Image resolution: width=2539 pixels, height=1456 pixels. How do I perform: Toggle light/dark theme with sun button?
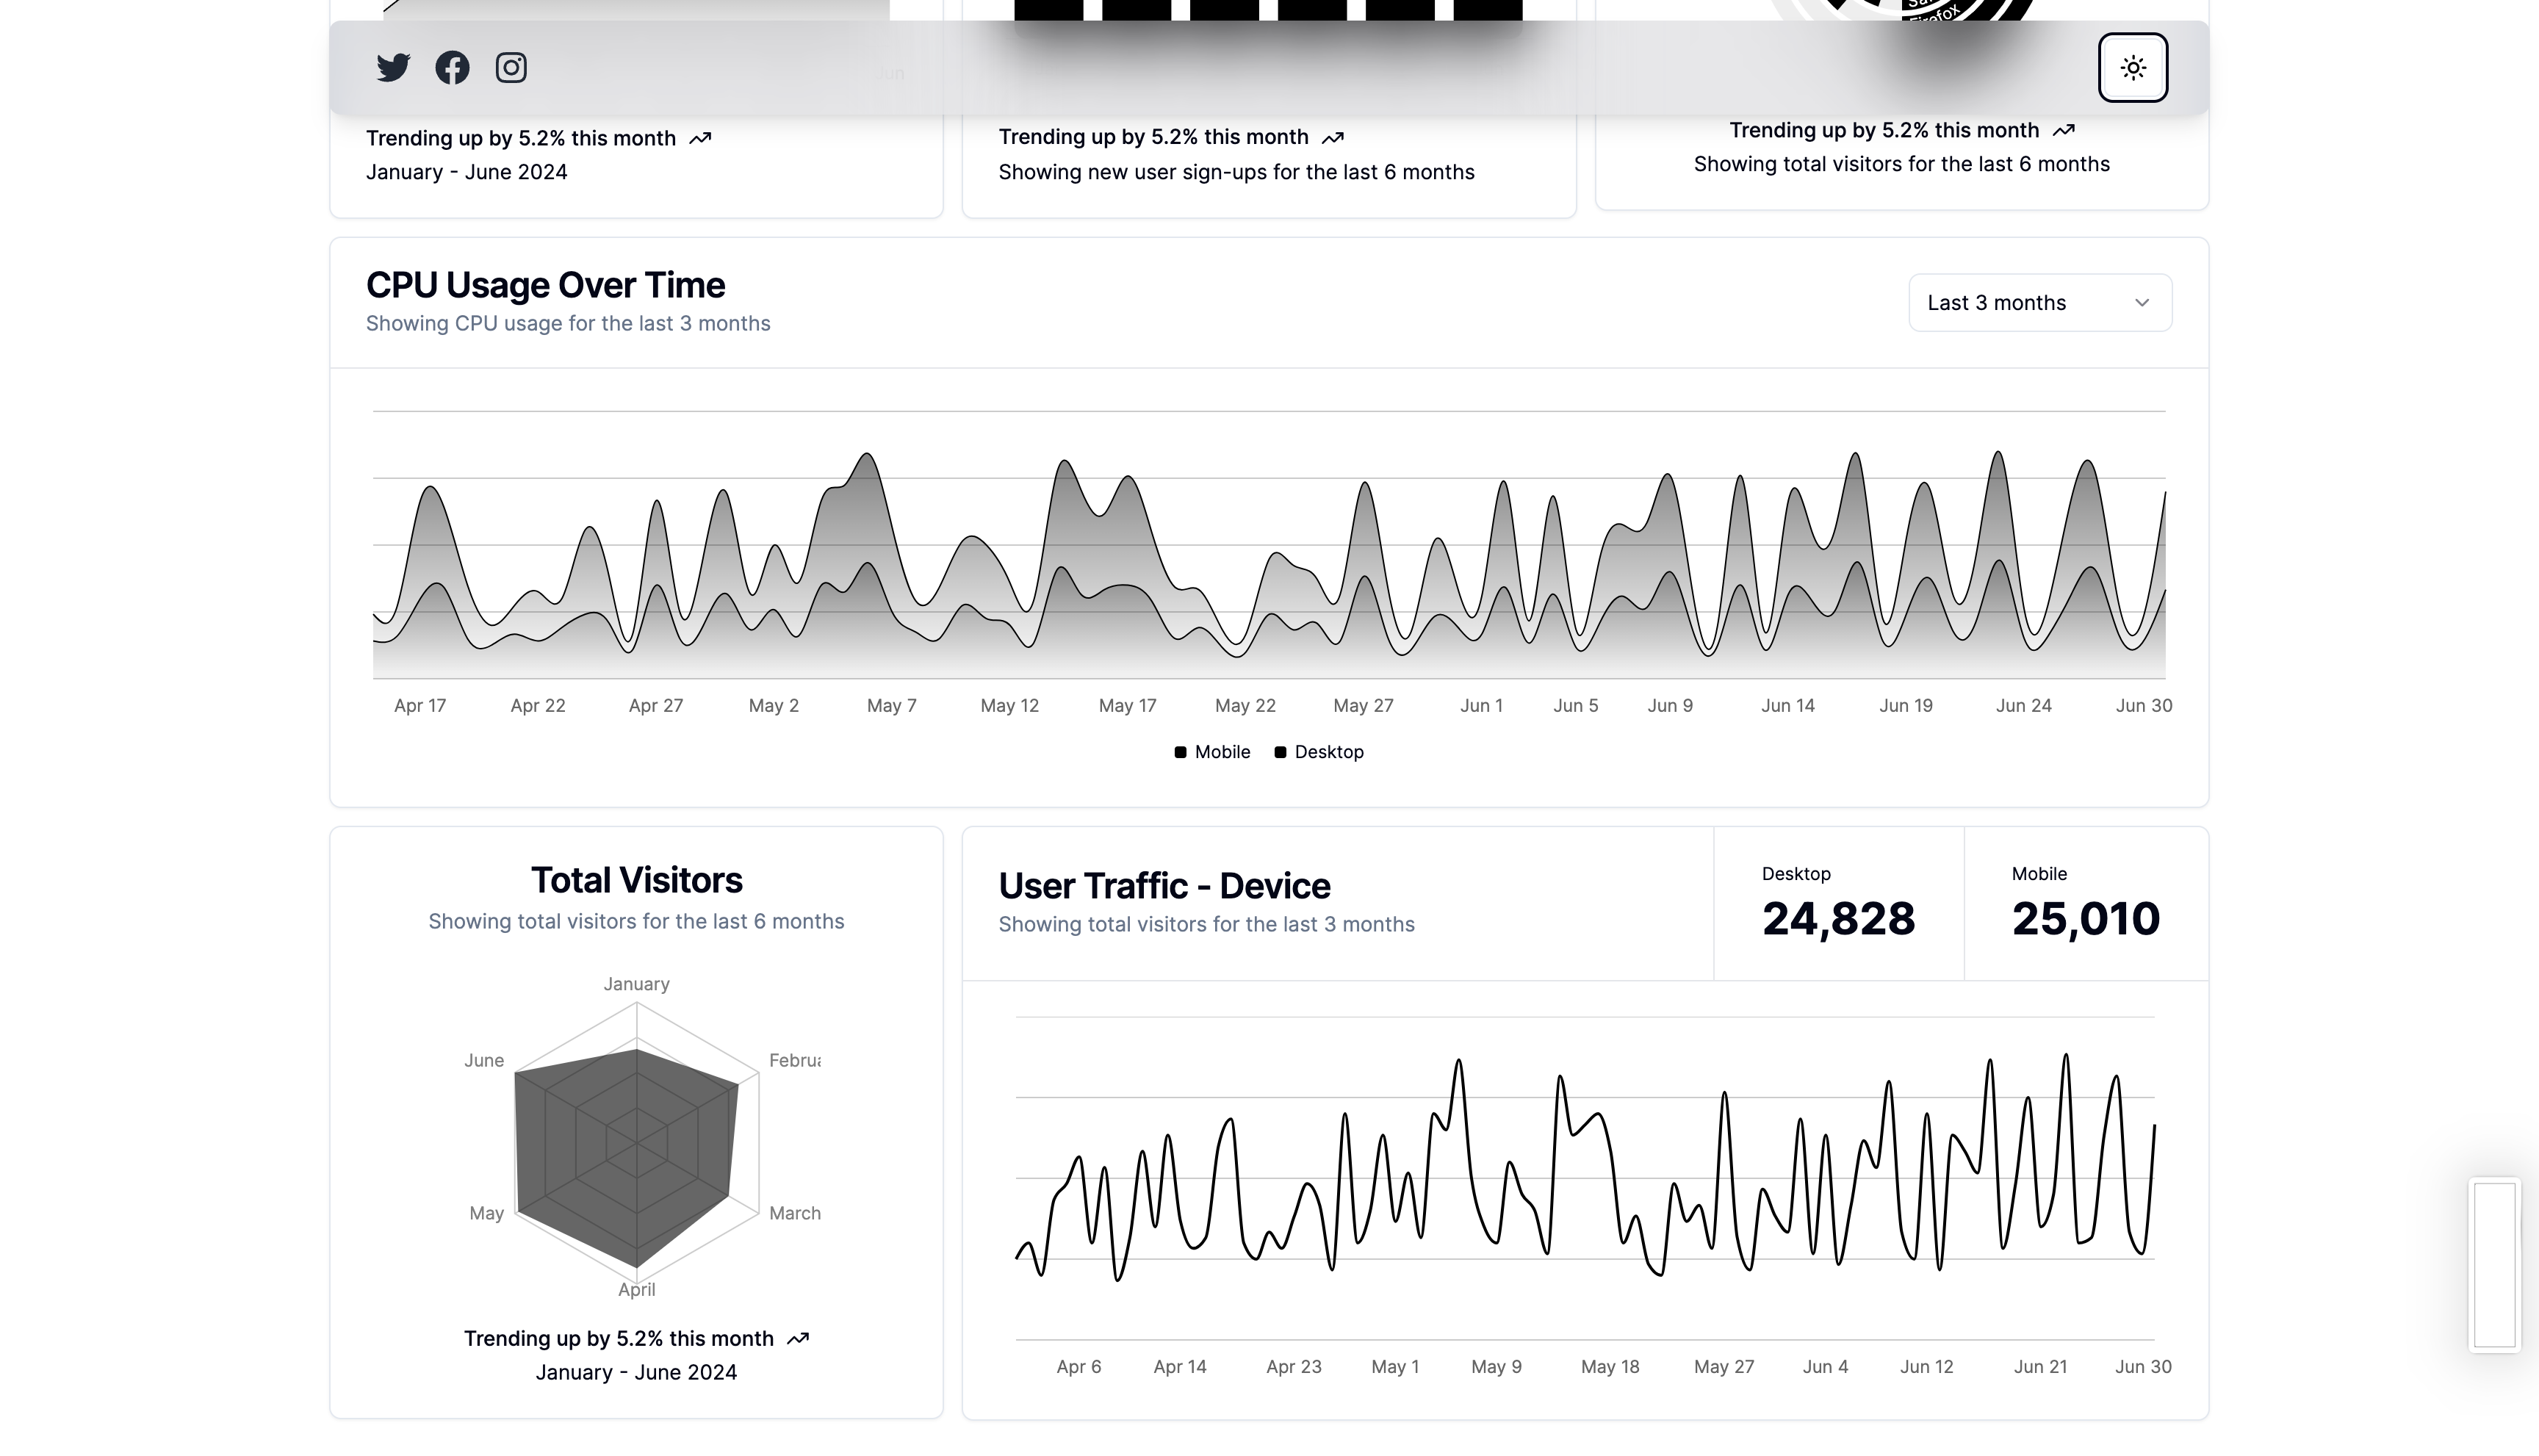point(2132,67)
